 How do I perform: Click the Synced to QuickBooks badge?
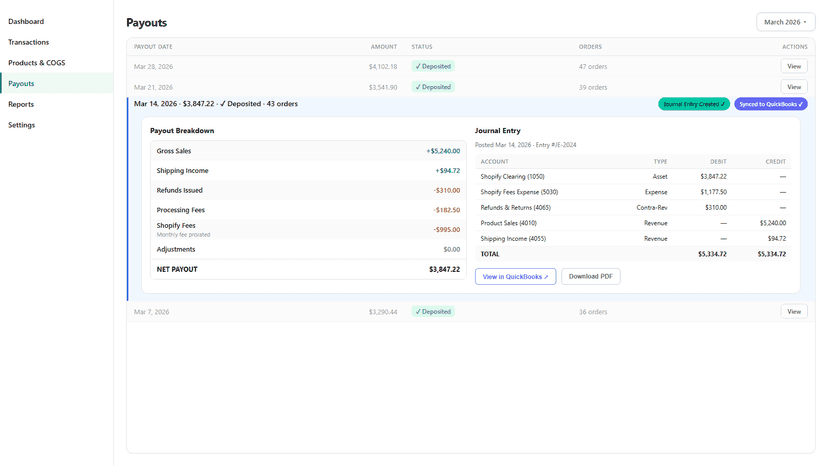click(770, 104)
